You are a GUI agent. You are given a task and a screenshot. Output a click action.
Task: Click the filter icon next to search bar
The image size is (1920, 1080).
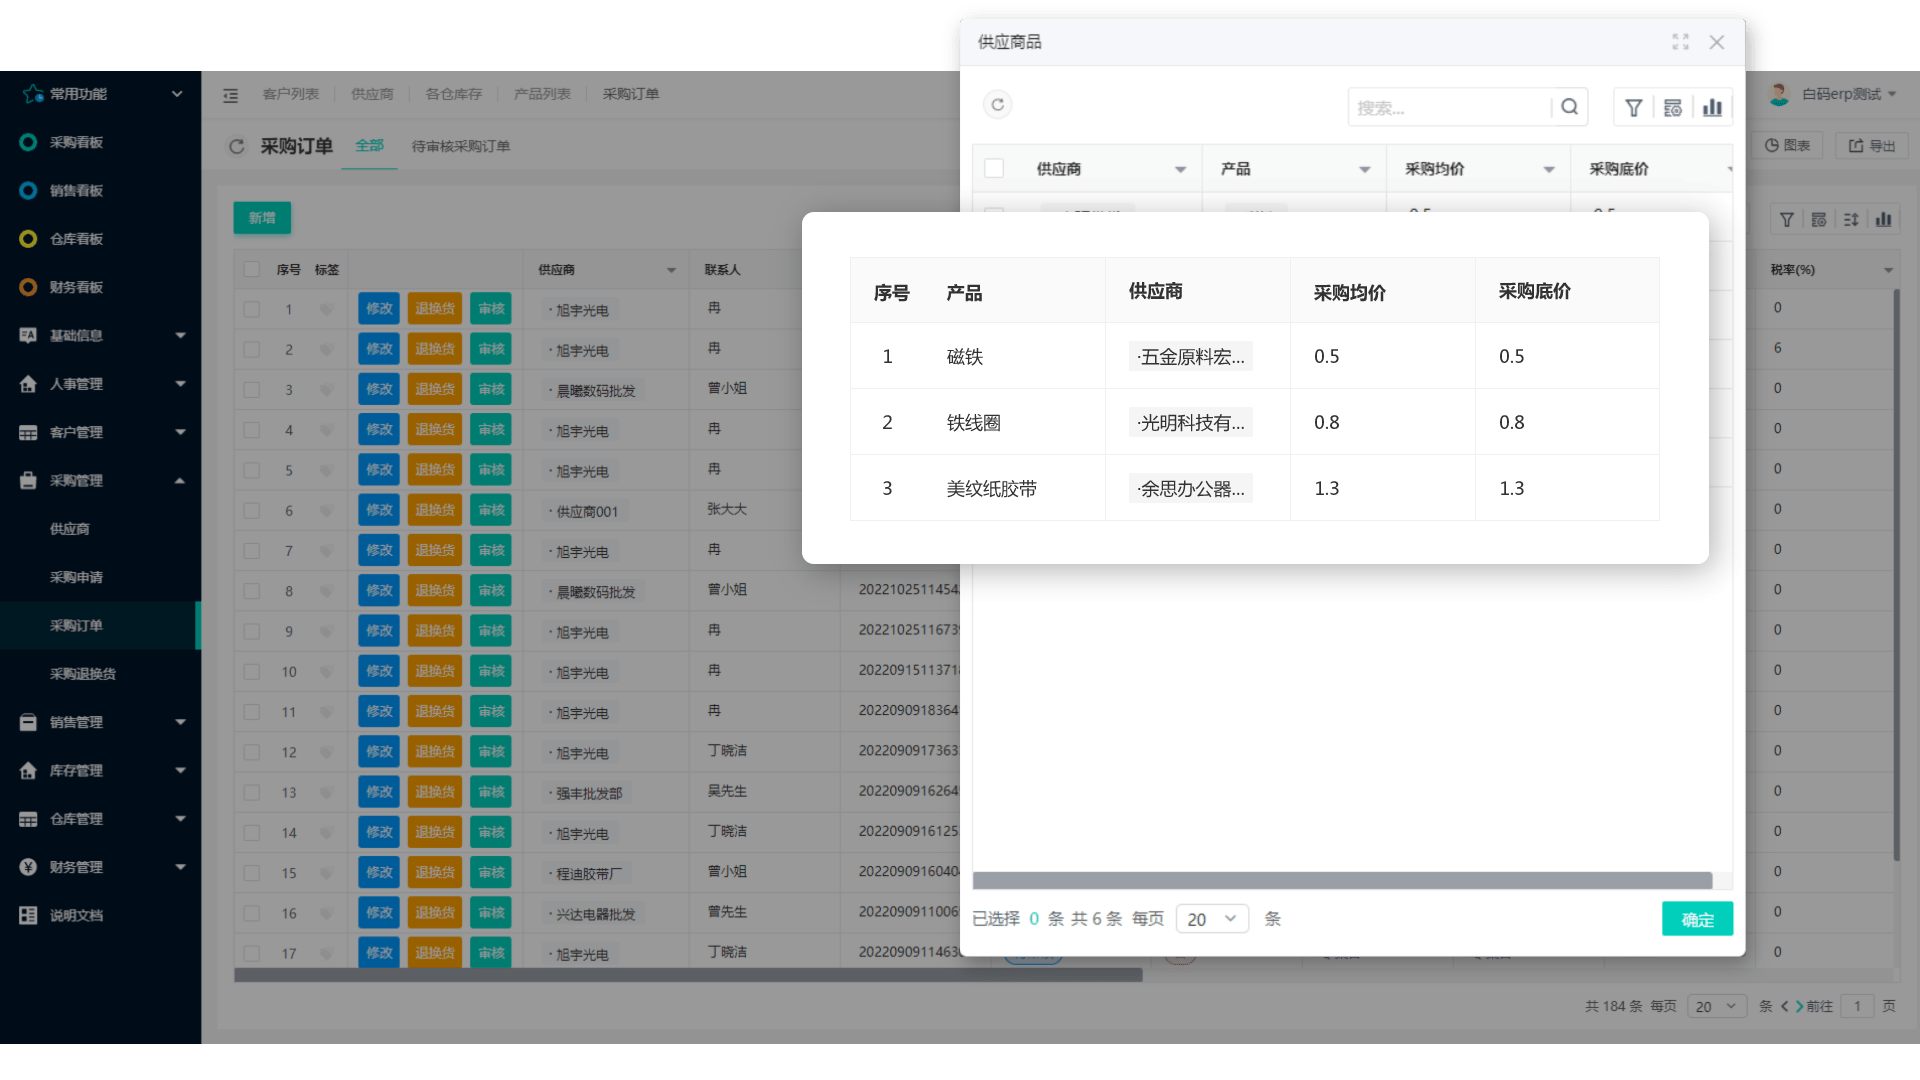(x=1633, y=107)
